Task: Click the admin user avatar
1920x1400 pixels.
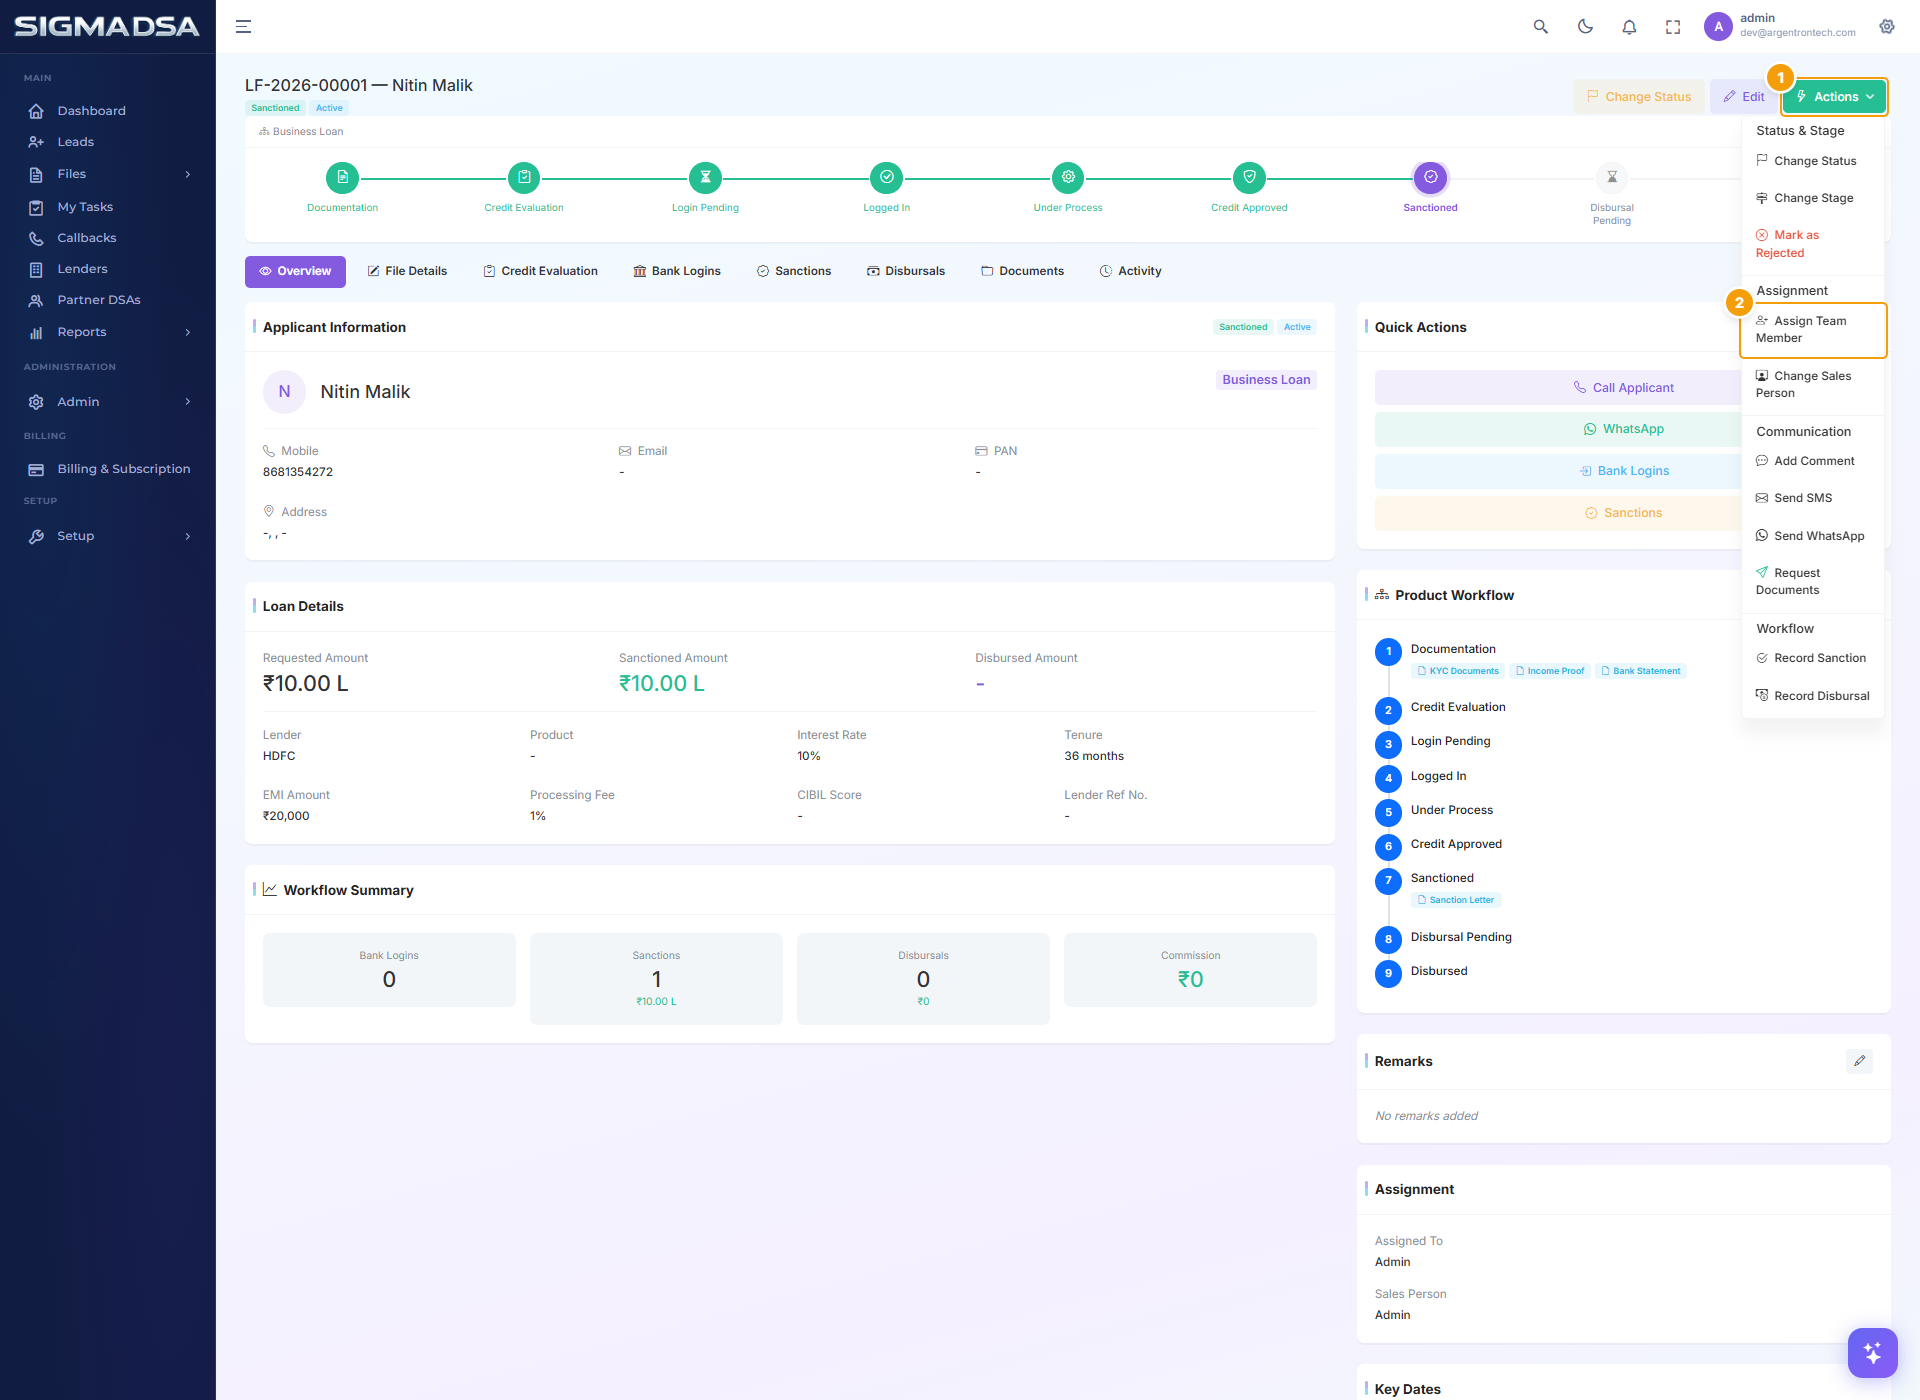Action: point(1718,27)
